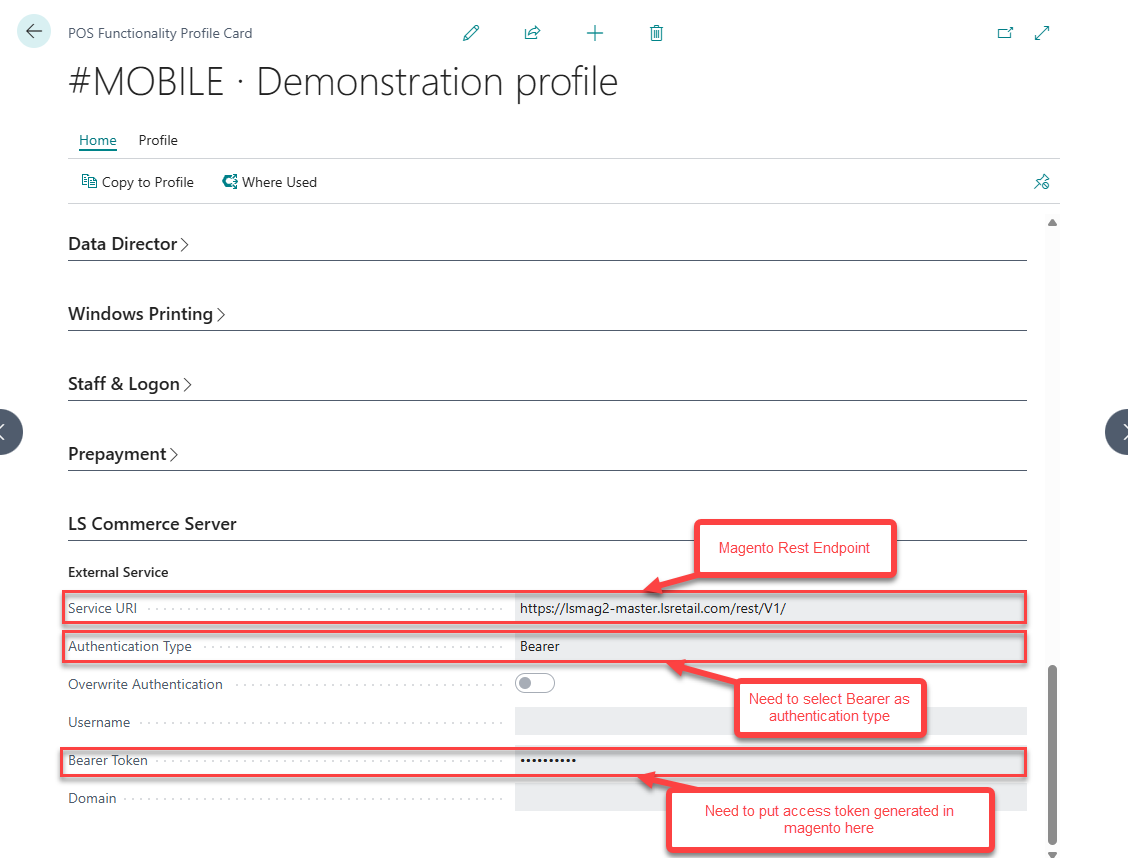Click the vertical scrollbar thumb

[1051, 755]
